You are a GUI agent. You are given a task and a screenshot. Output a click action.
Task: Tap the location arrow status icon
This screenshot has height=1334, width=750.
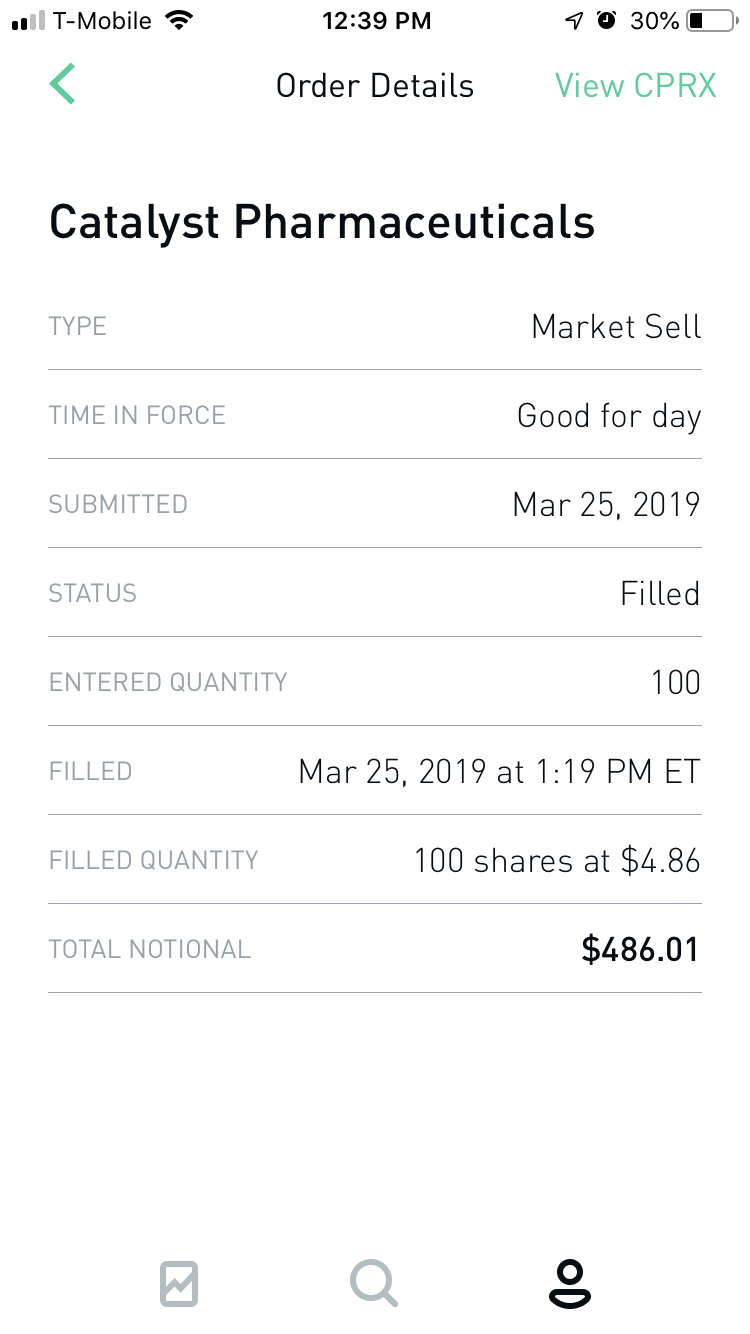(x=573, y=20)
